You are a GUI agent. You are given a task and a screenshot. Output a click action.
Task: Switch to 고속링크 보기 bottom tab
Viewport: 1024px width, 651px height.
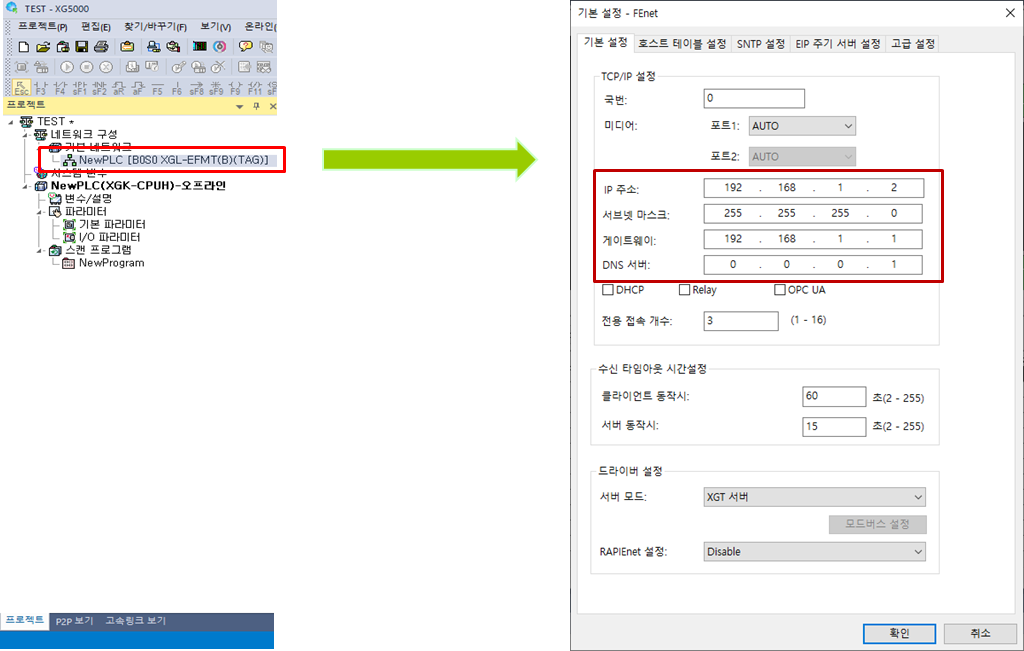[x=136, y=621]
